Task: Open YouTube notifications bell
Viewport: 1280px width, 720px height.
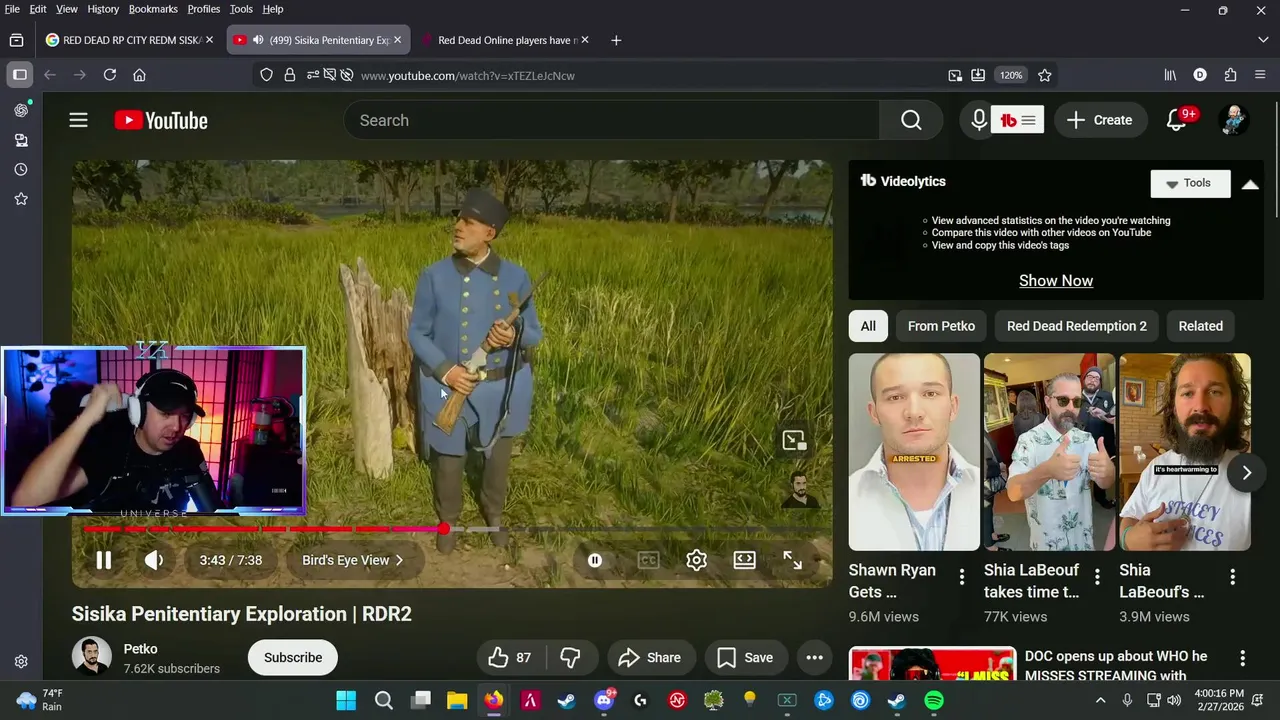Action: (x=1177, y=120)
